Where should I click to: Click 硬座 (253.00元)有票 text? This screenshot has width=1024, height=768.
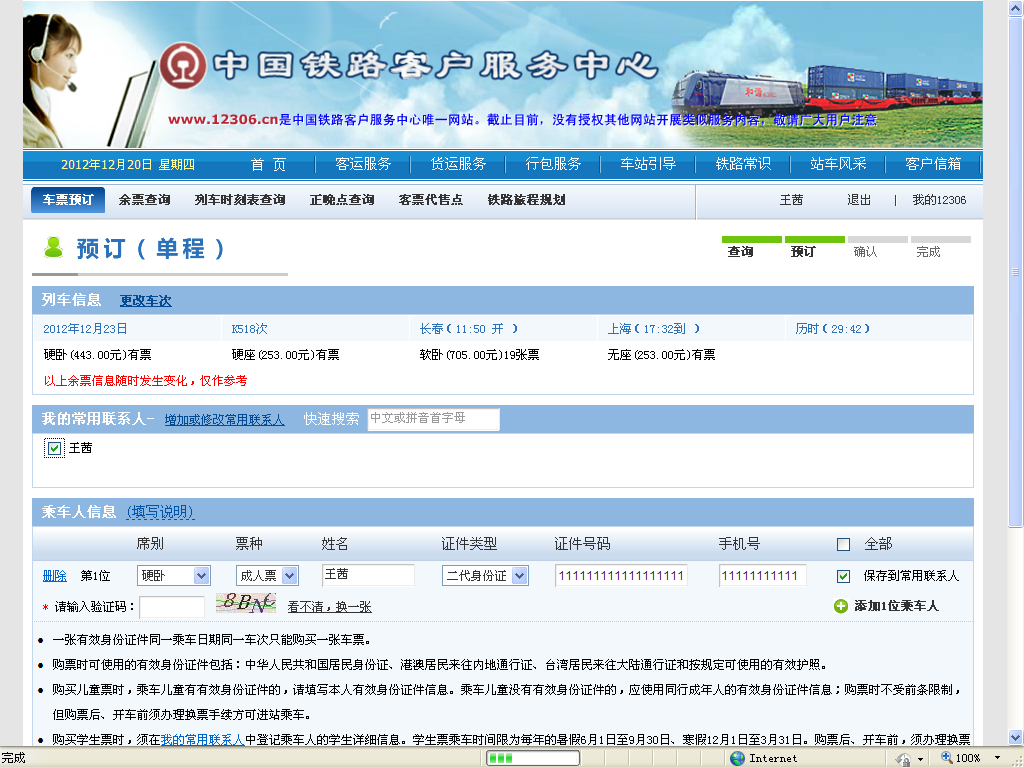coord(285,355)
